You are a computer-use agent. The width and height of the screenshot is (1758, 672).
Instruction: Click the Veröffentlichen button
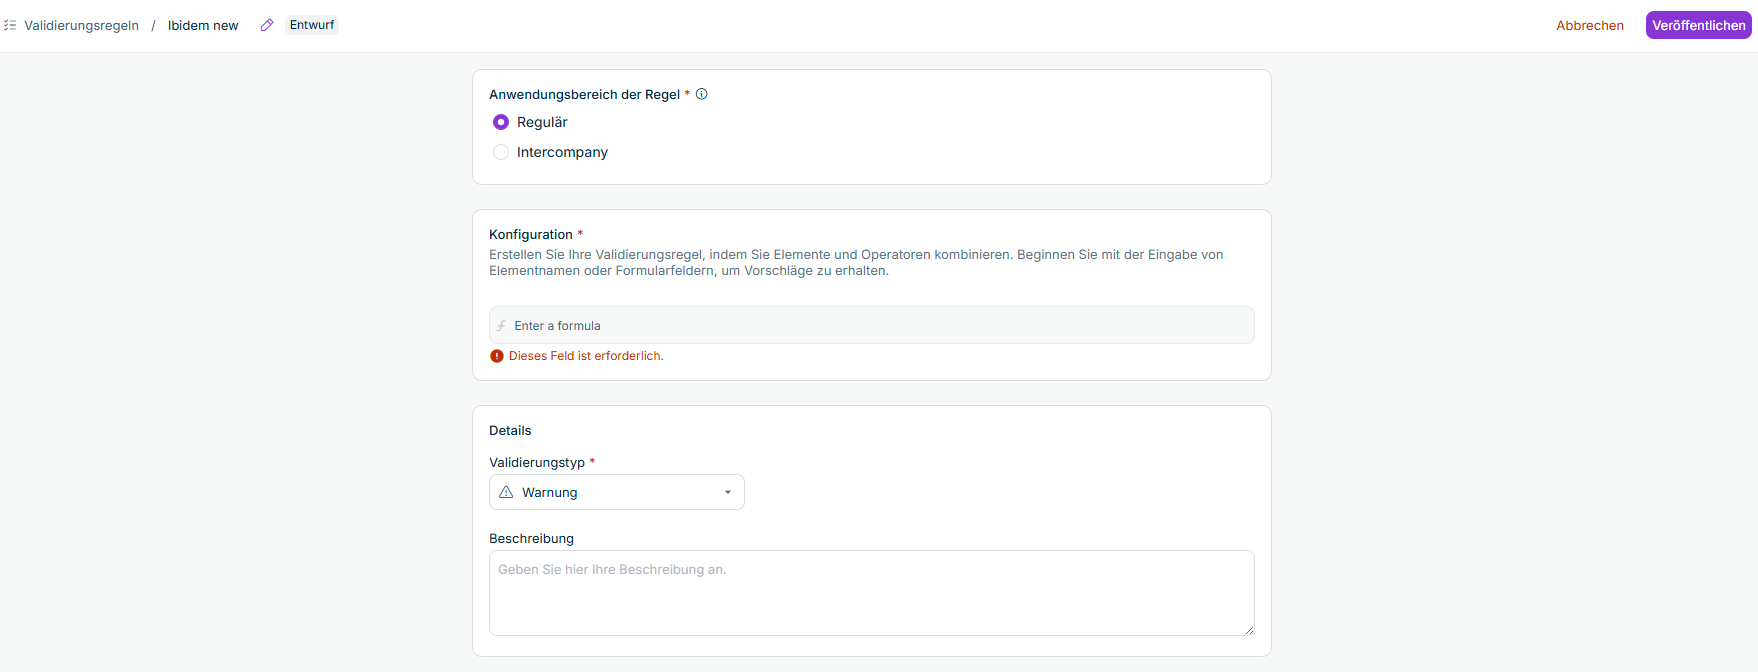click(x=1698, y=25)
